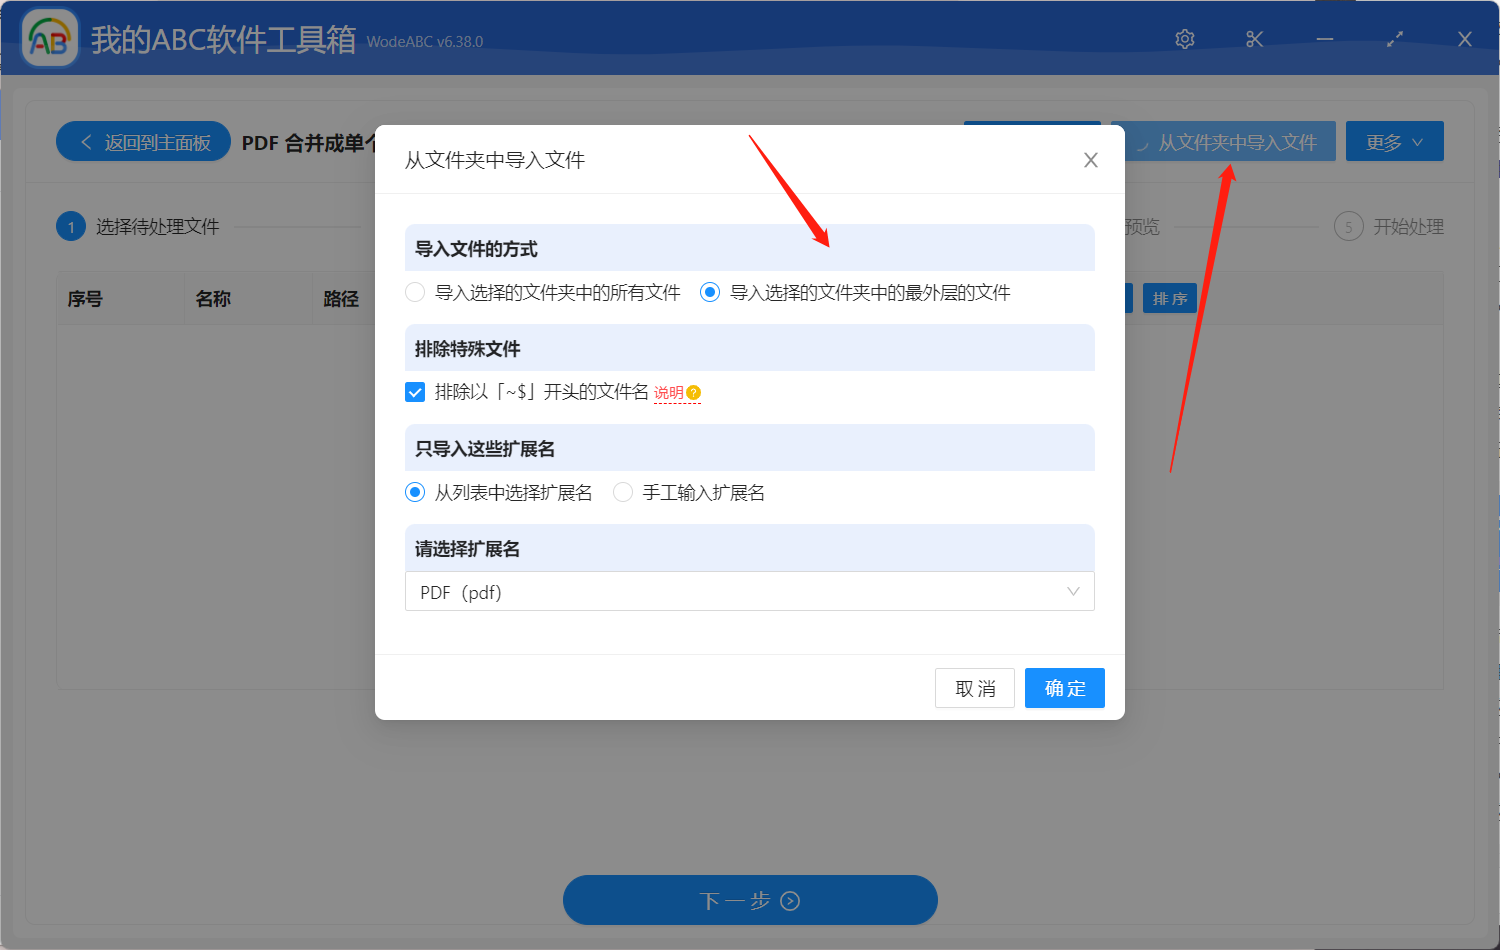Click the AB app logo icon
1500x950 pixels.
pyautogui.click(x=49, y=37)
